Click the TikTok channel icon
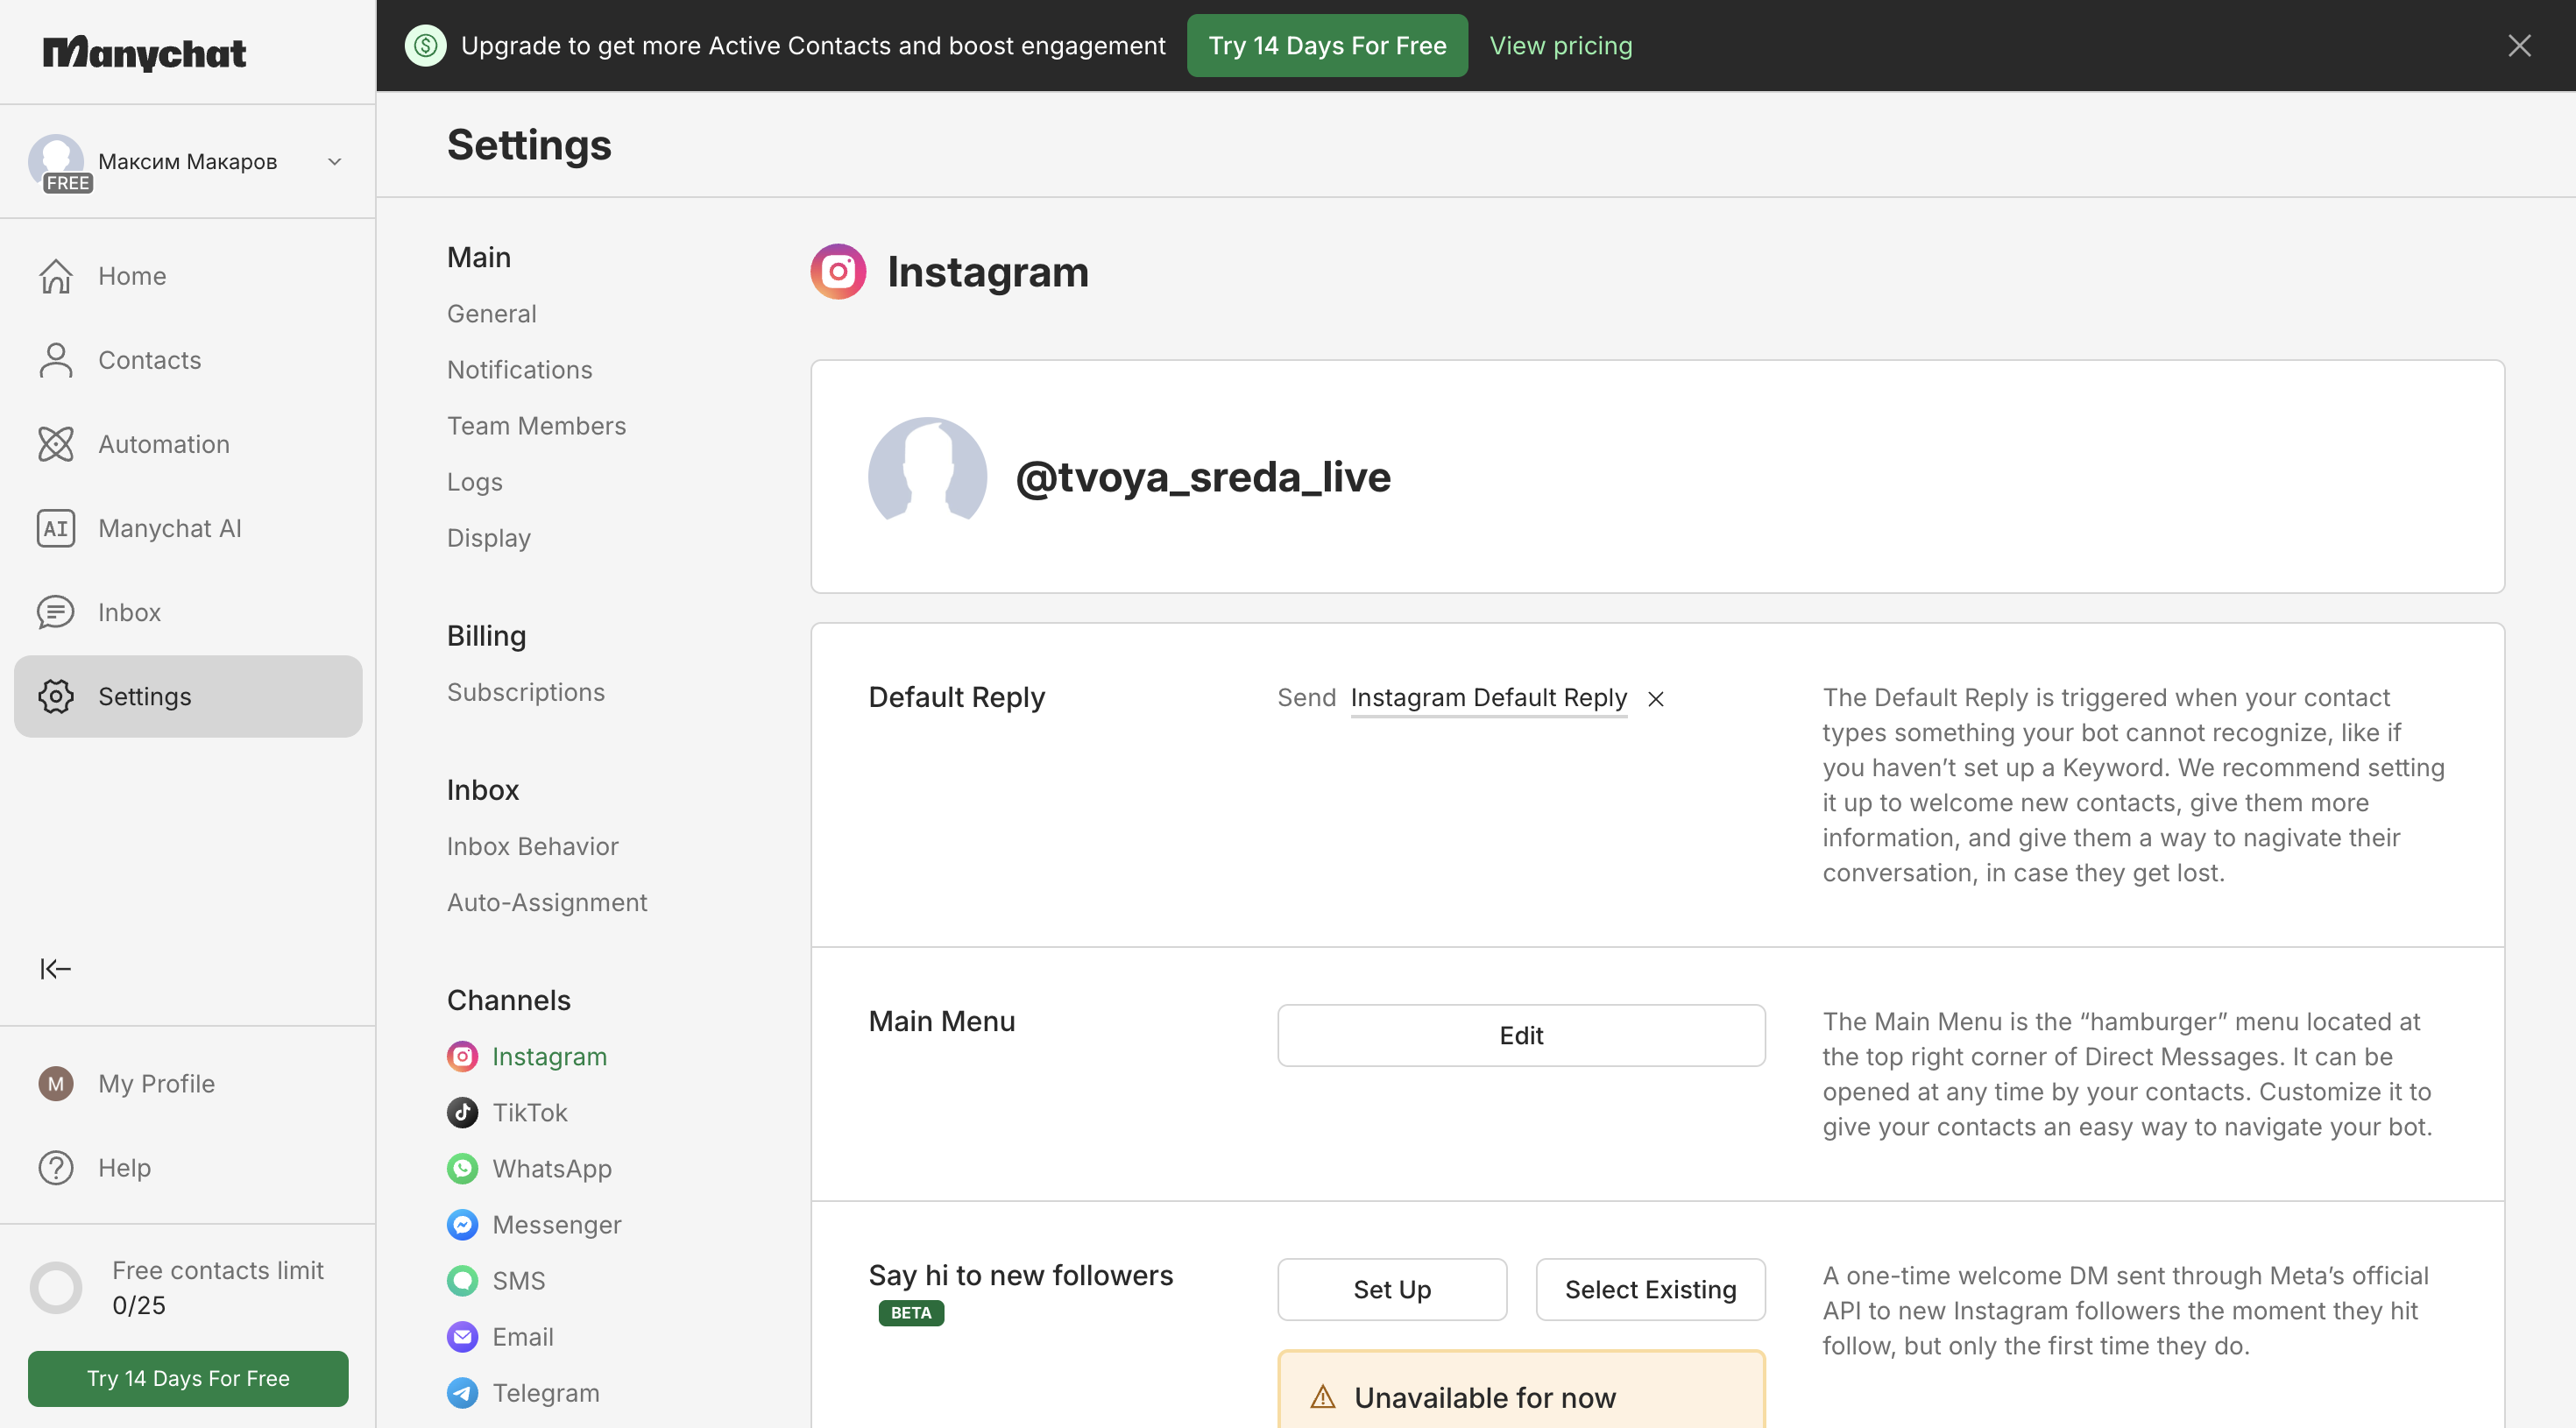Image resolution: width=2576 pixels, height=1428 pixels. pyautogui.click(x=462, y=1112)
